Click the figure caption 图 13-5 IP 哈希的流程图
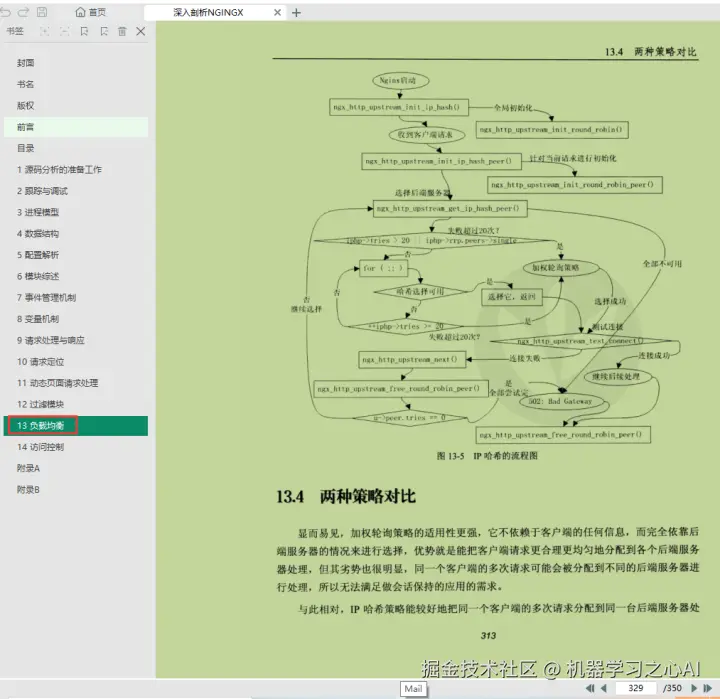The height and width of the screenshot is (699, 720). (487, 456)
